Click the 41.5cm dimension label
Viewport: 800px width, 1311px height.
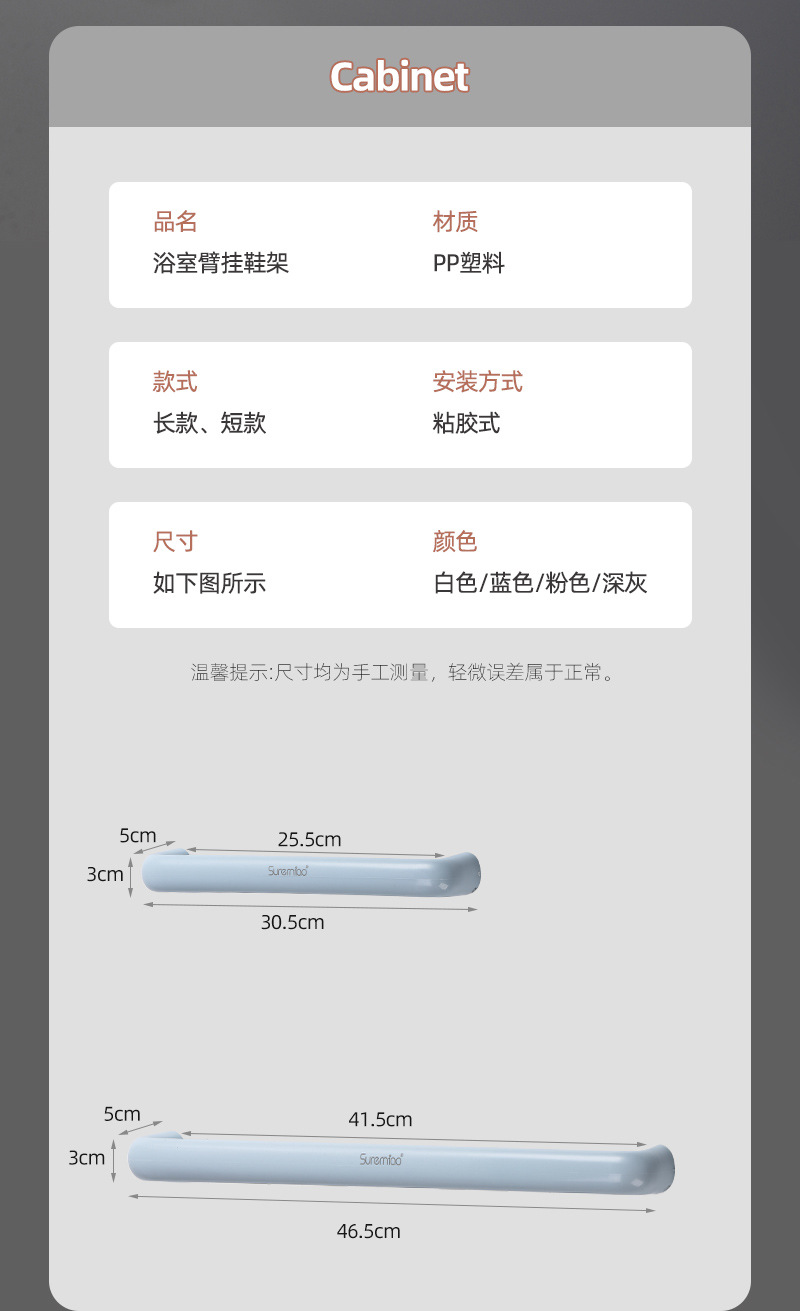pyautogui.click(x=380, y=1119)
